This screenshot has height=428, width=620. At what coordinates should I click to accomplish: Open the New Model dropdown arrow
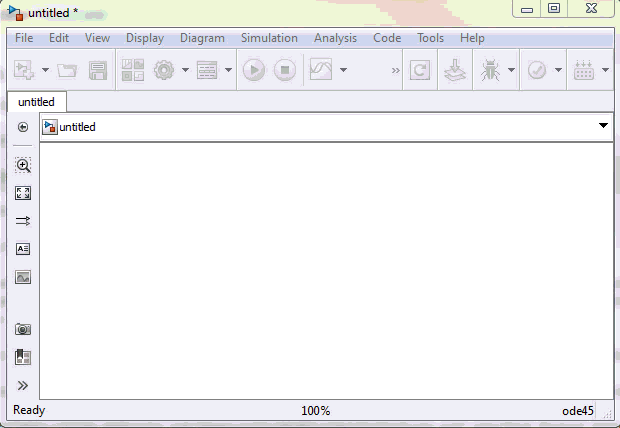45,71
